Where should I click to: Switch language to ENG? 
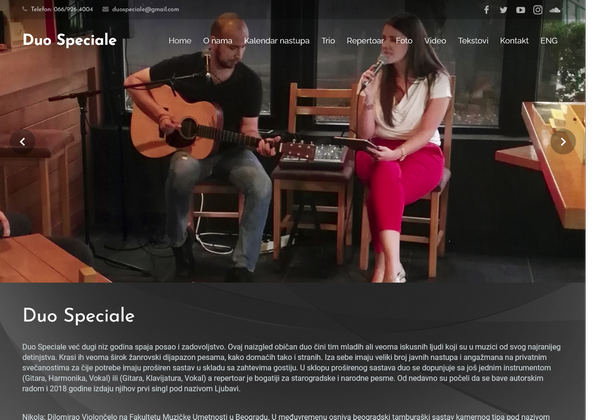[549, 41]
